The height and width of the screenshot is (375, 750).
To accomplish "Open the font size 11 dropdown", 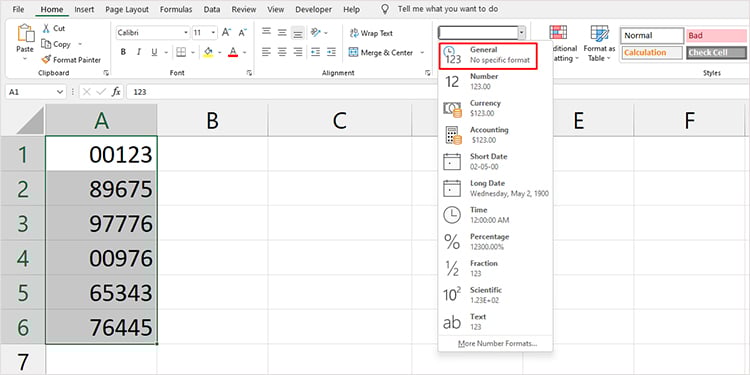I will [213, 33].
